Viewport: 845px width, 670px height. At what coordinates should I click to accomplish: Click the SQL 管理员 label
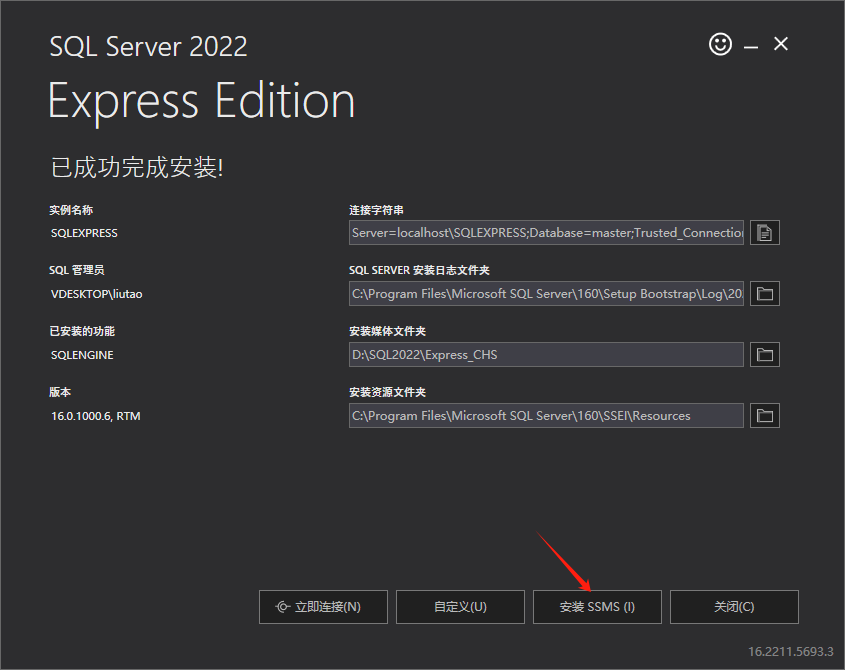click(x=77, y=271)
